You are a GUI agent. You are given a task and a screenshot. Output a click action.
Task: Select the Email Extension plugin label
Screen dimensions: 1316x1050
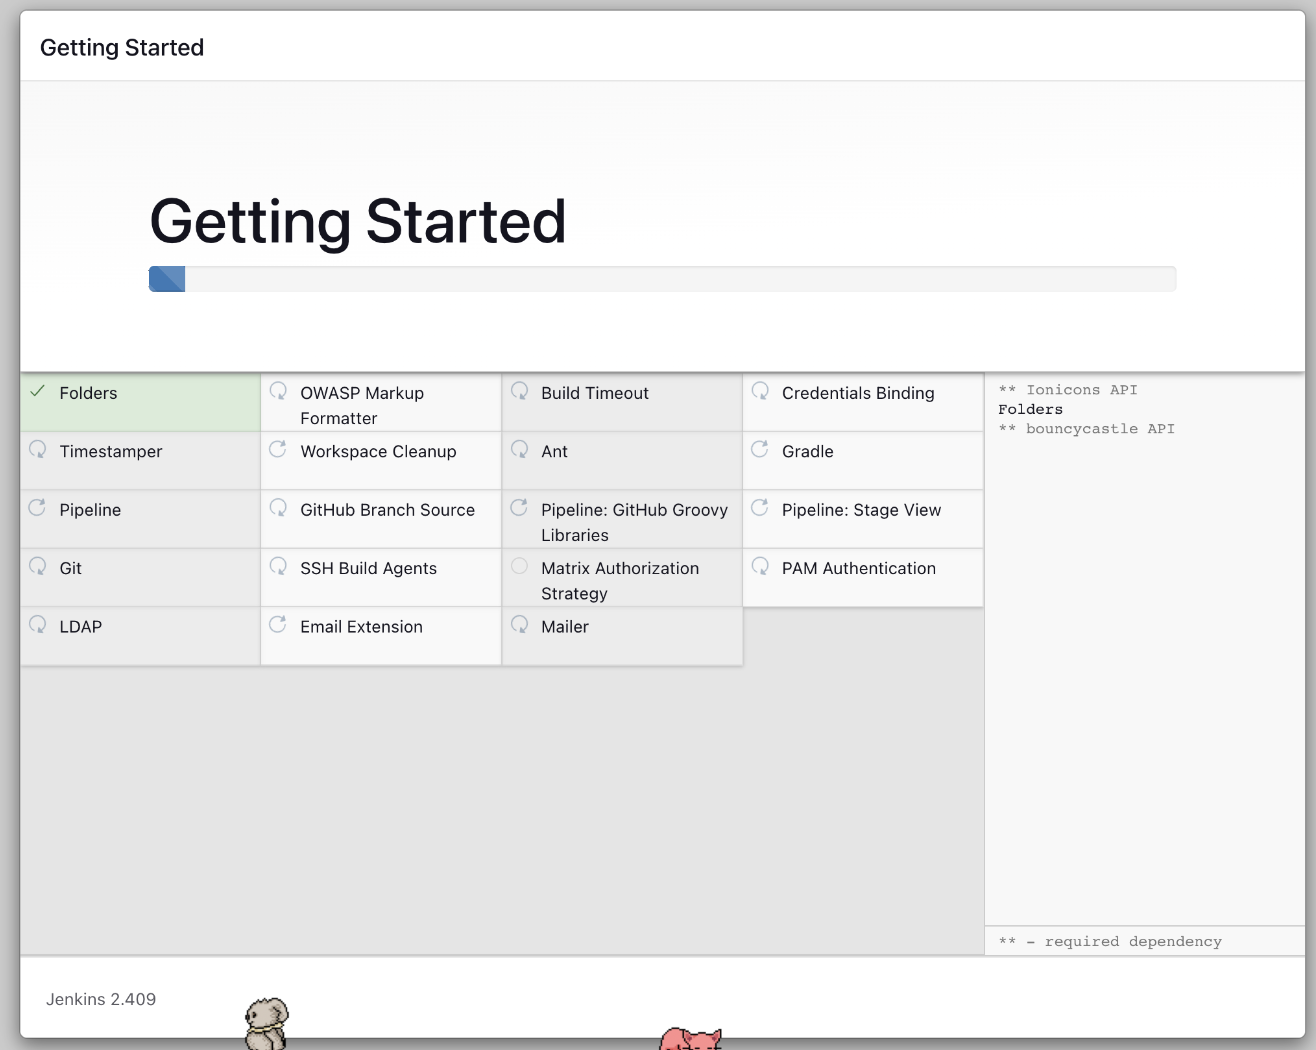click(361, 626)
